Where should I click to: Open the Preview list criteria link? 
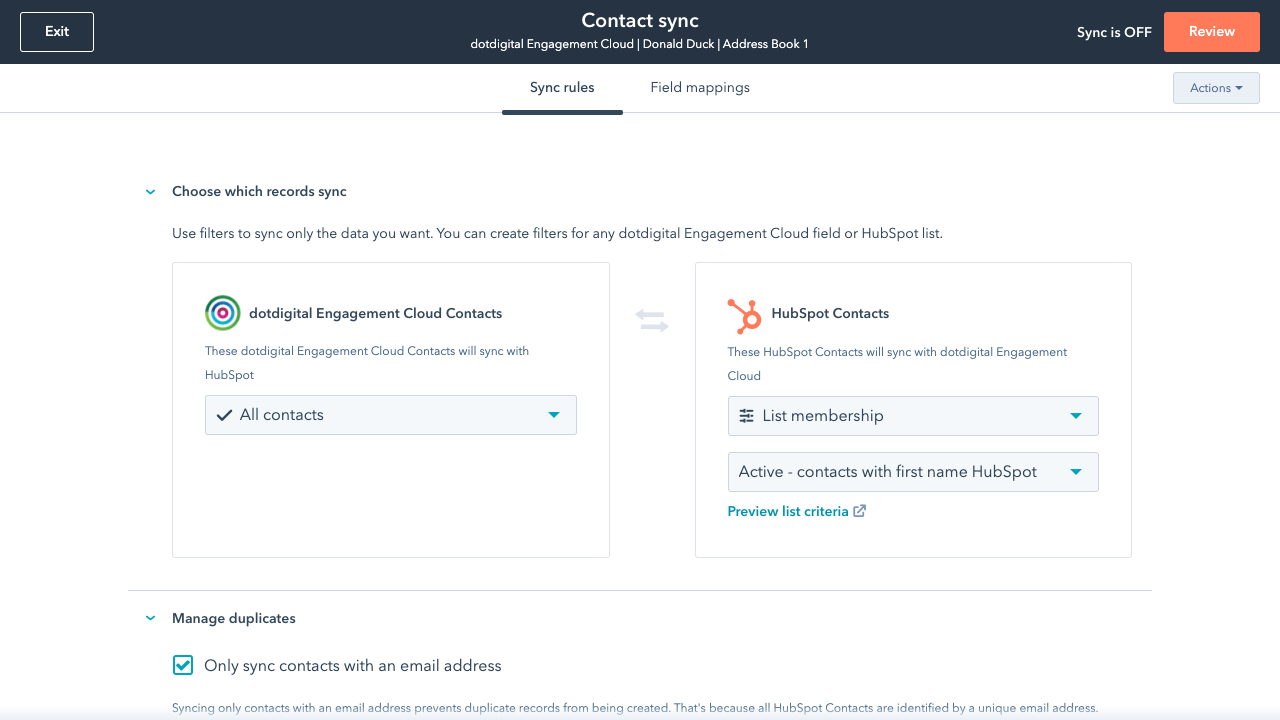click(x=788, y=511)
